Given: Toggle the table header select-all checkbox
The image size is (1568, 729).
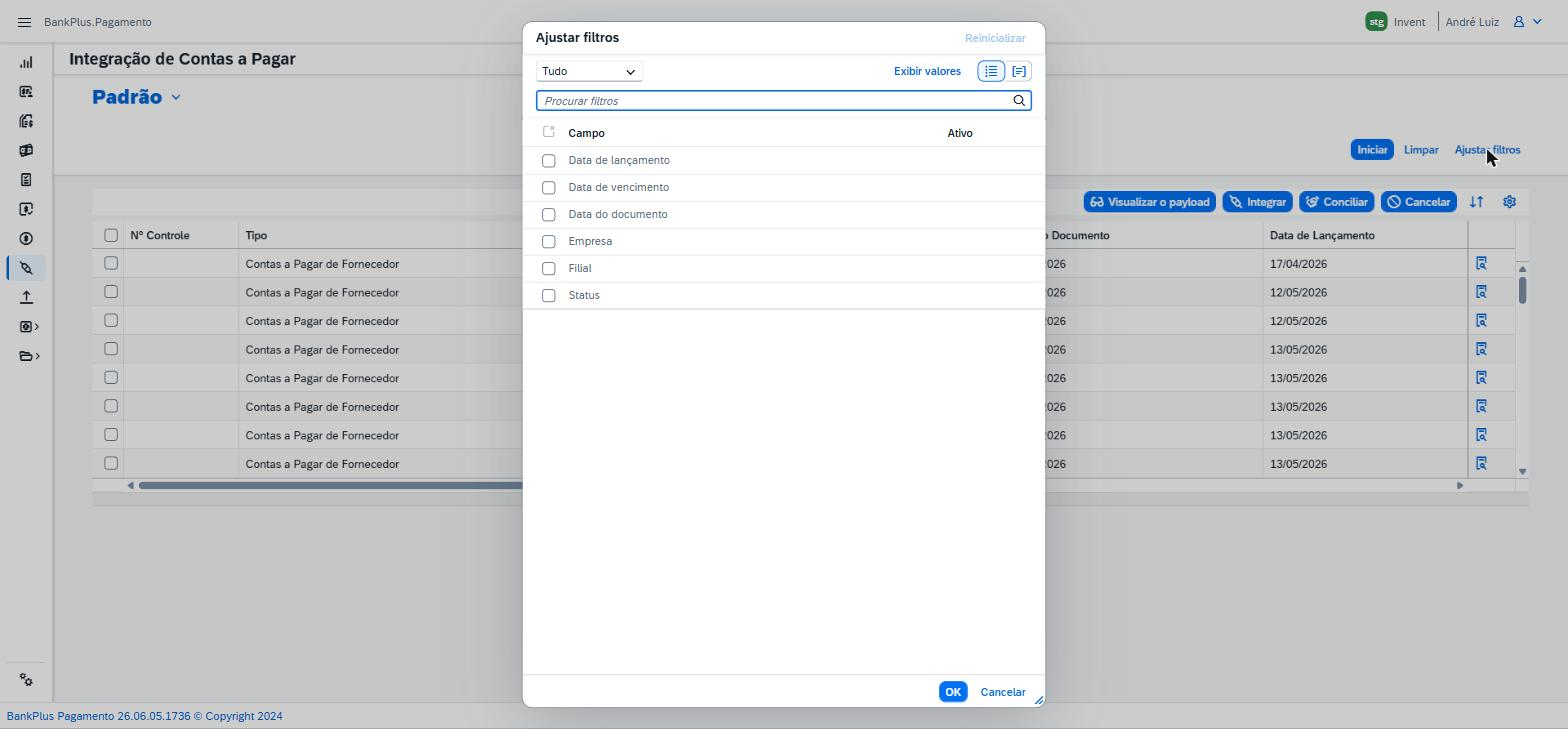Looking at the screenshot, I should [x=111, y=235].
